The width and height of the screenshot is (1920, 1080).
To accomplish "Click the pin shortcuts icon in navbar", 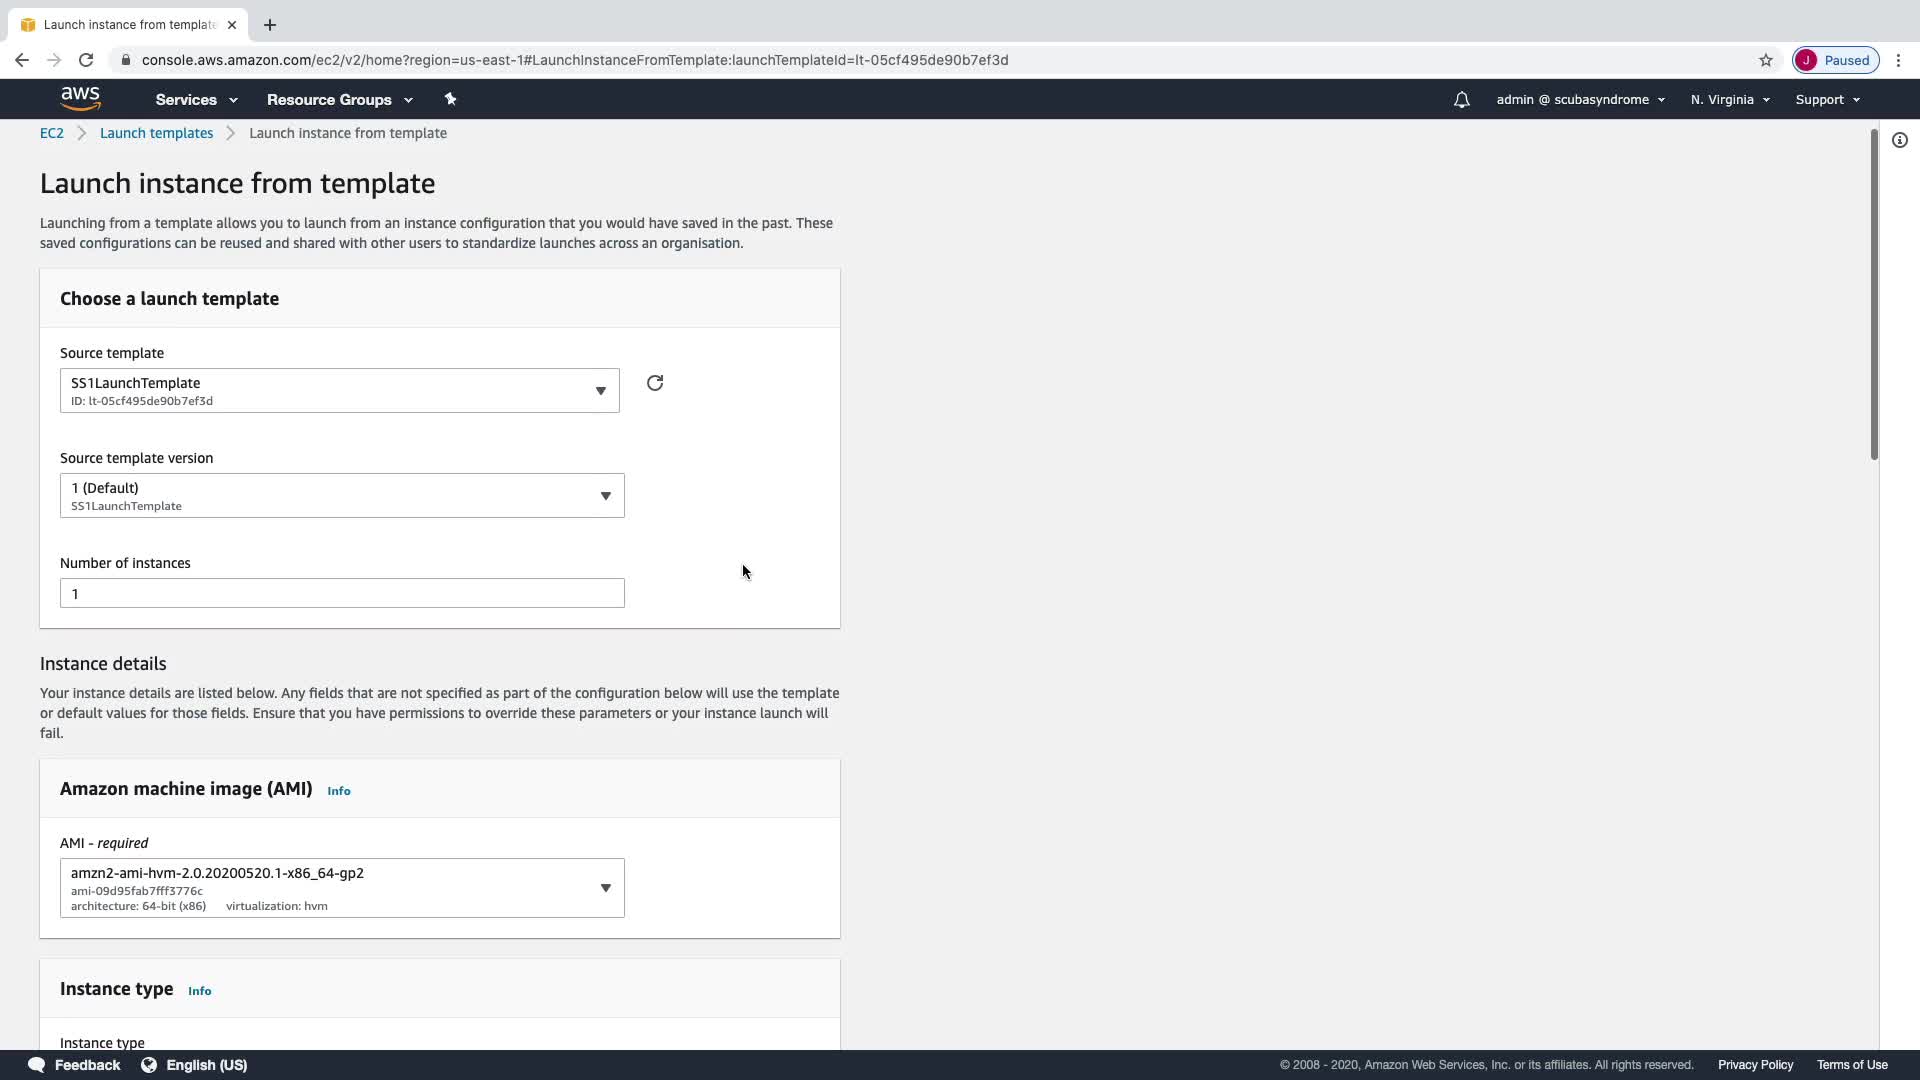I will pos(450,99).
